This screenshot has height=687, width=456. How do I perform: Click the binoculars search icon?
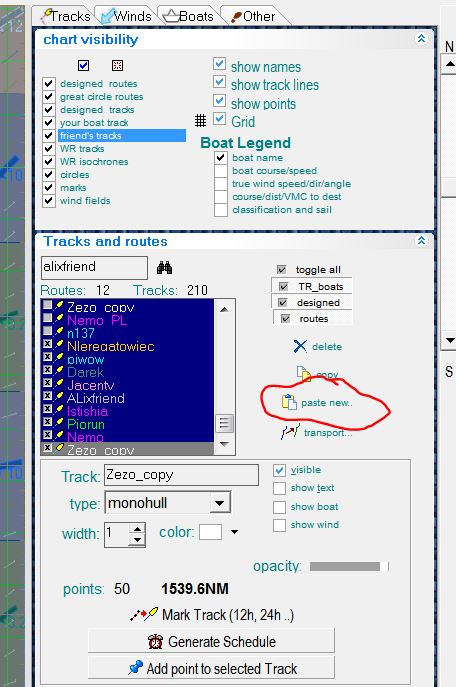[x=164, y=267]
